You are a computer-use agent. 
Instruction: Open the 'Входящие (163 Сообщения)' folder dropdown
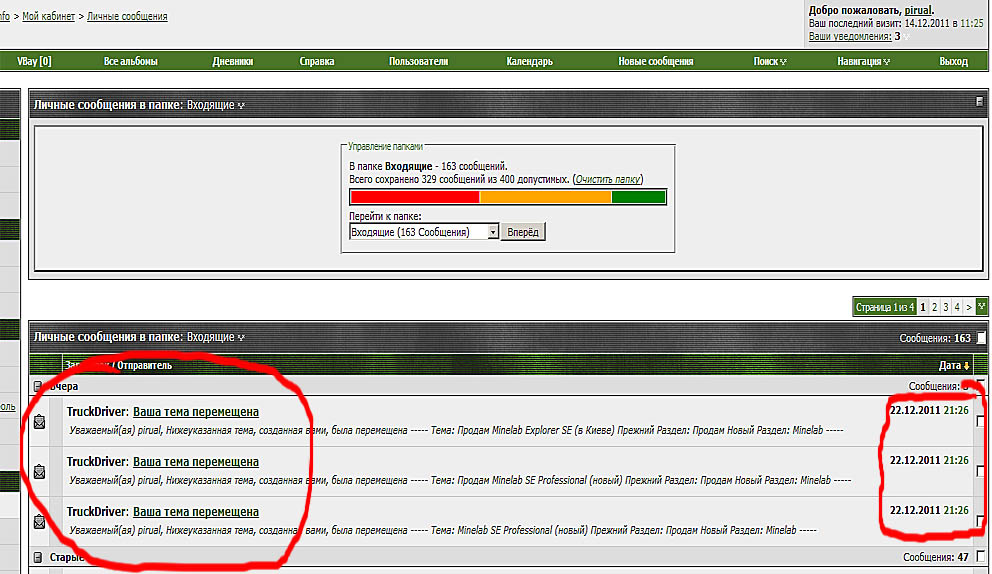424,232
